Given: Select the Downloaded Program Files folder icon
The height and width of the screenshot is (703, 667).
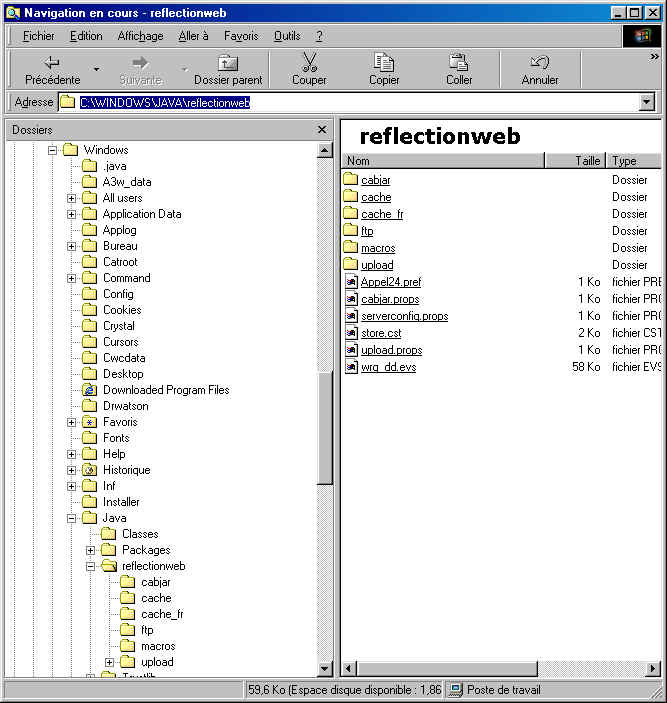Looking at the screenshot, I should tap(90, 390).
